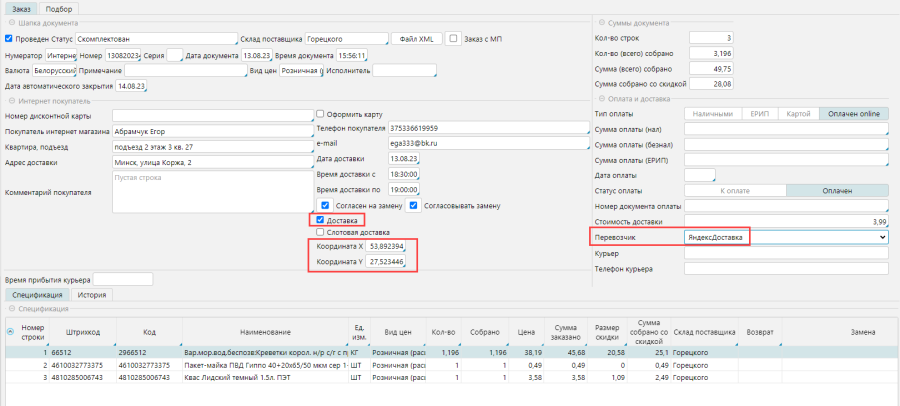Click the Курьер input field
Image resolution: width=900 pixels, height=406 pixels.
tap(785, 254)
